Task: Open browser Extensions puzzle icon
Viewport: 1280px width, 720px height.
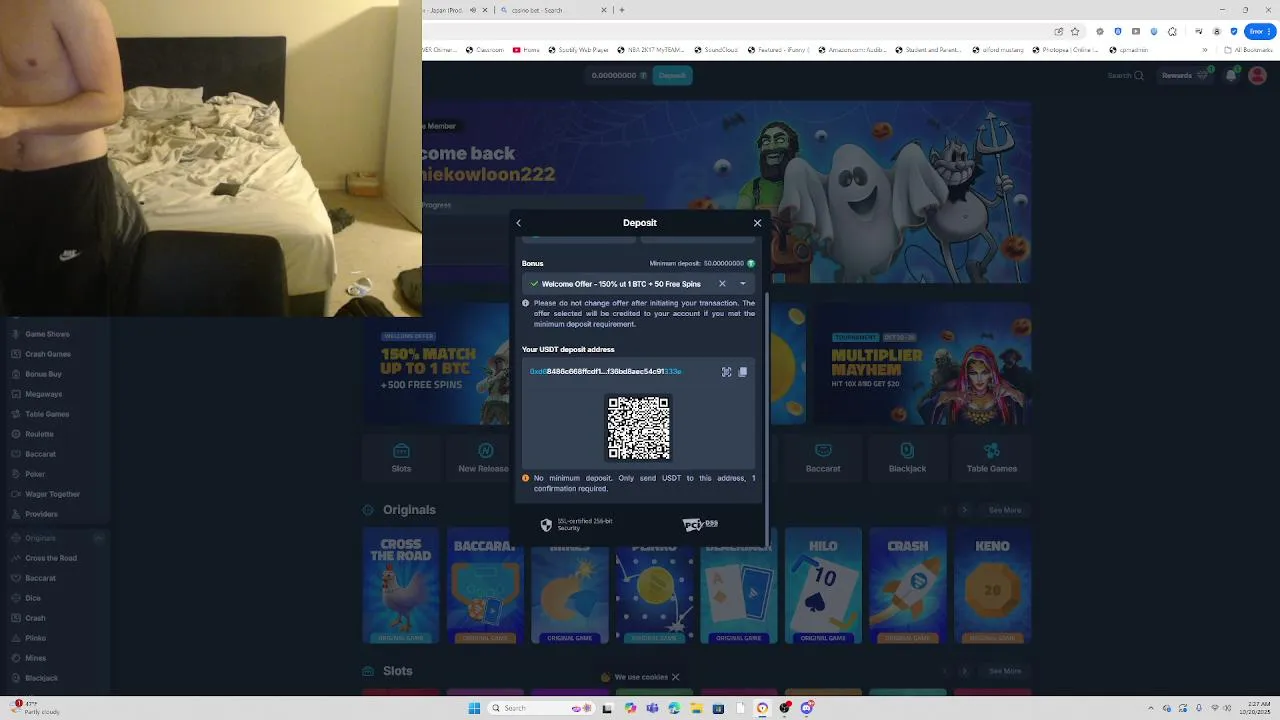Action: pos(1172,31)
